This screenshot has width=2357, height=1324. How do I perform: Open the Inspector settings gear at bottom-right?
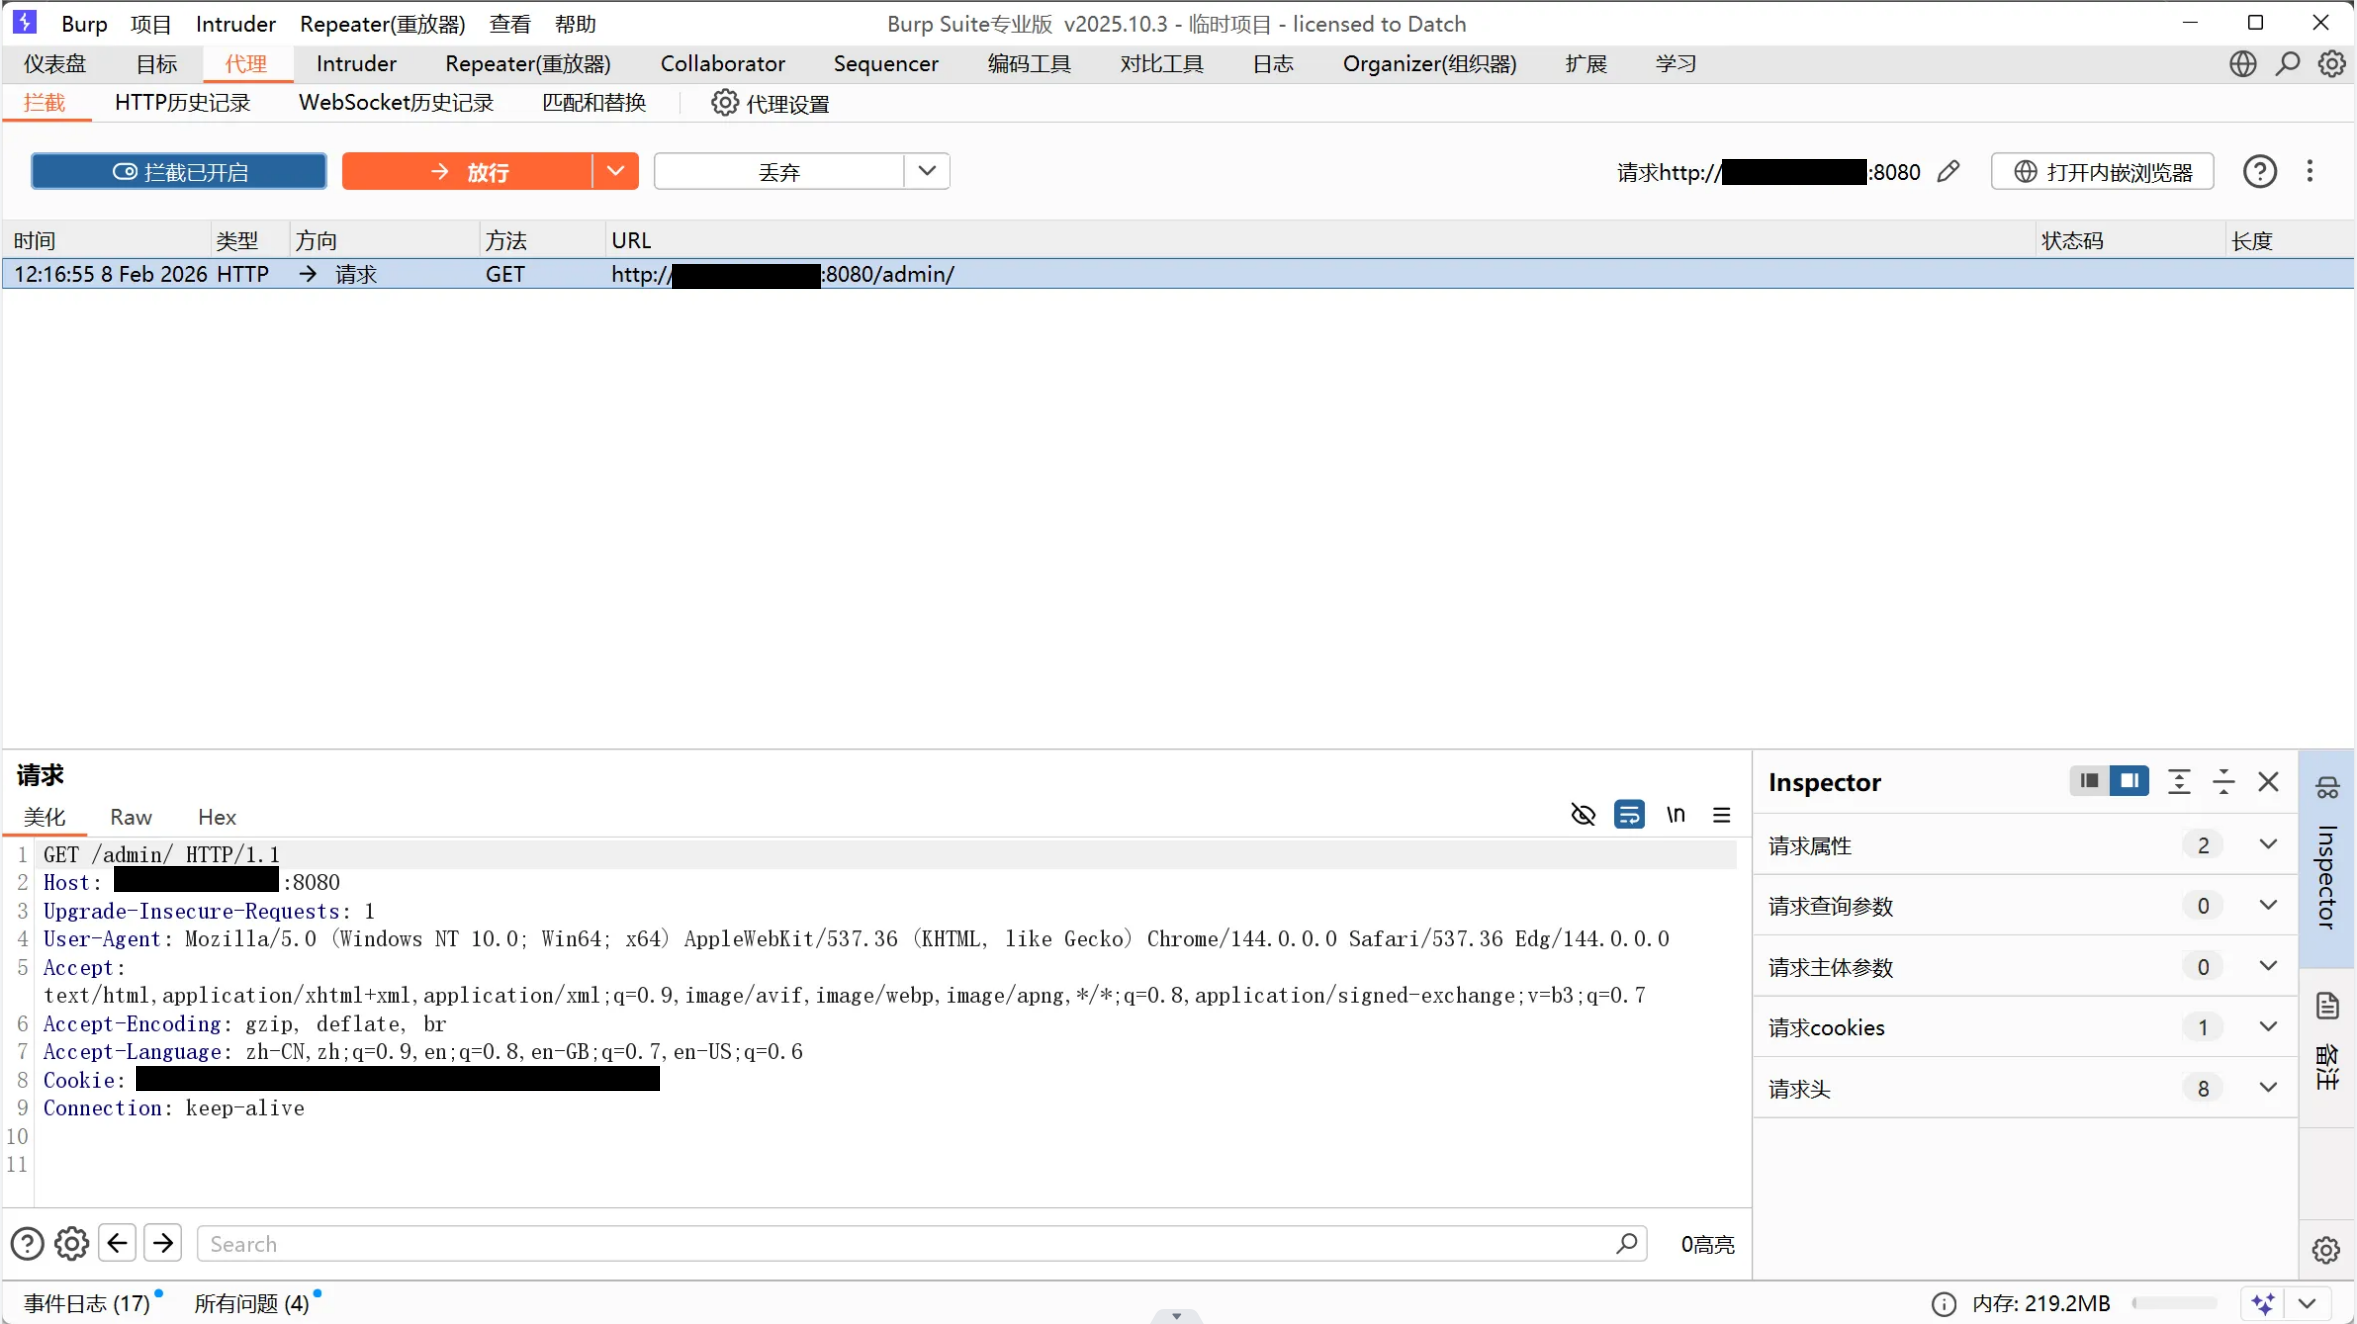[x=2326, y=1250]
